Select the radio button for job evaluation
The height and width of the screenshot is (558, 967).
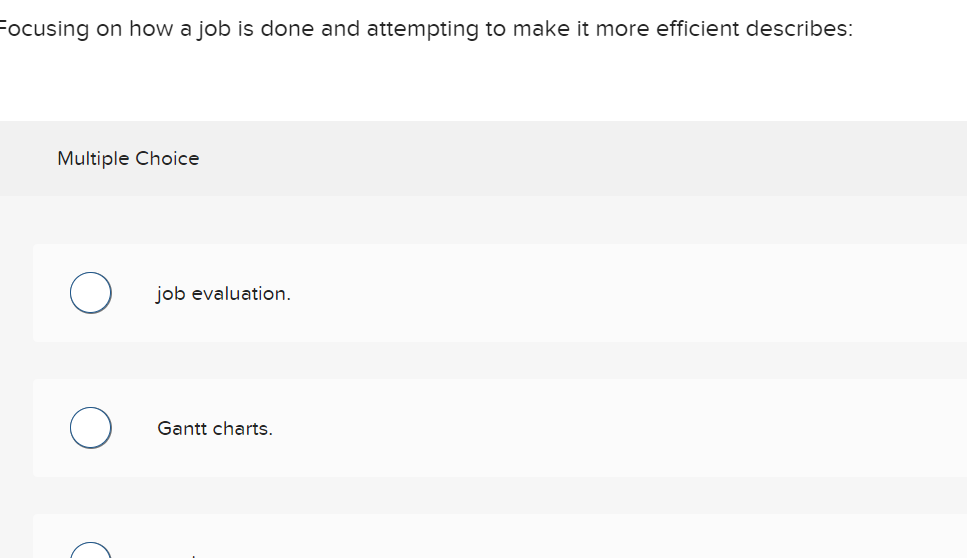pos(90,293)
